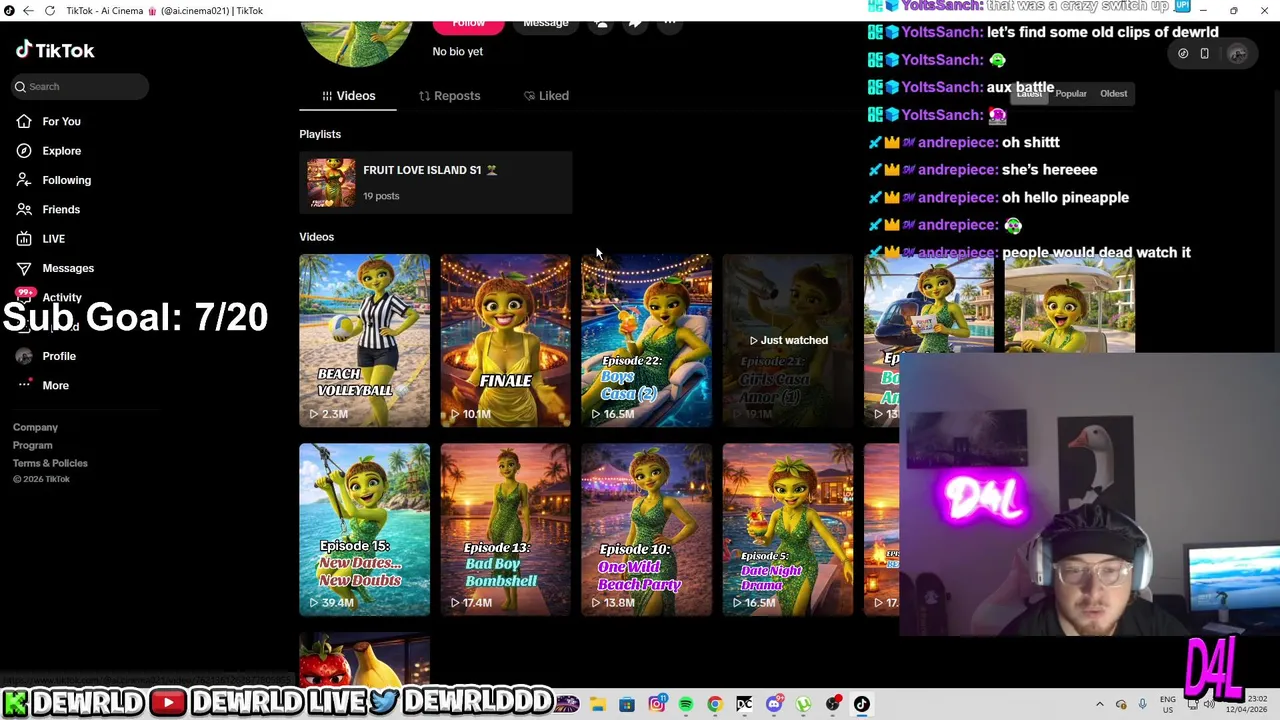Click the No bio yet text
Image resolution: width=1280 pixels, height=720 pixels.
(x=458, y=52)
